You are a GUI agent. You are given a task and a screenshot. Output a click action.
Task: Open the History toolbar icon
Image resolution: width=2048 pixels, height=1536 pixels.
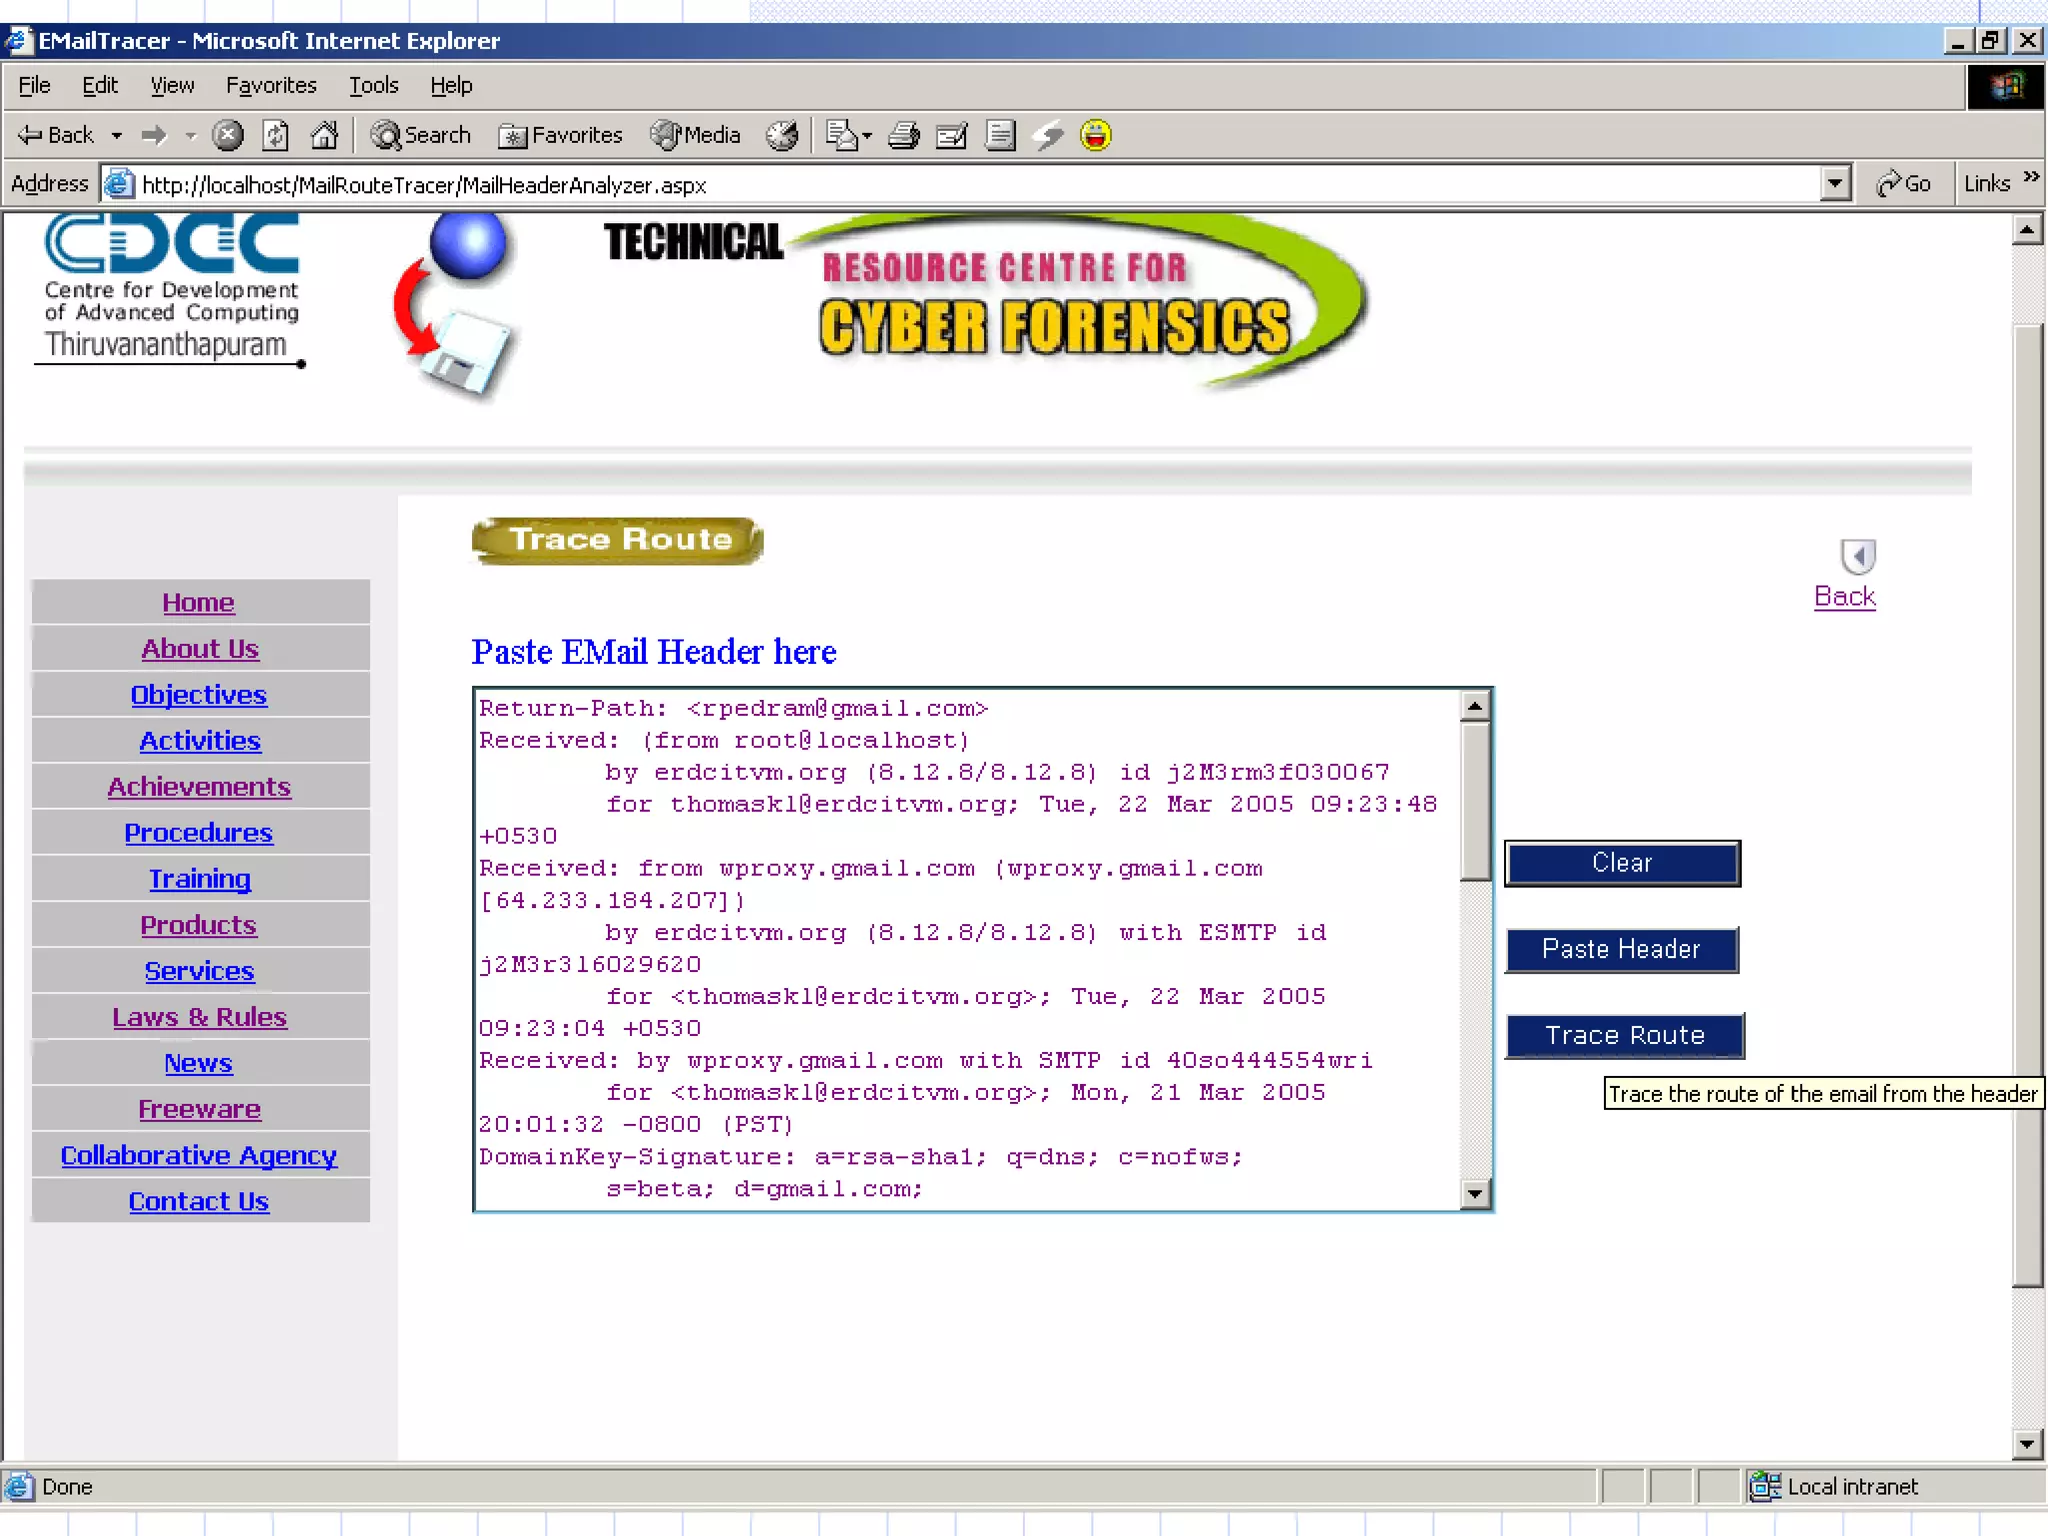click(782, 135)
